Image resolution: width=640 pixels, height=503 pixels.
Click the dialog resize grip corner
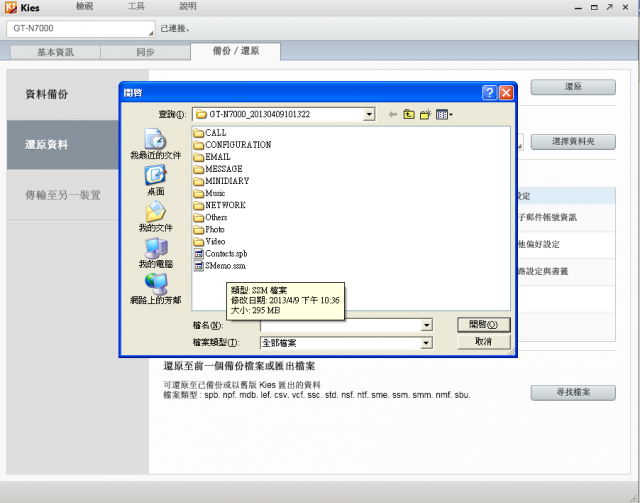pos(511,352)
